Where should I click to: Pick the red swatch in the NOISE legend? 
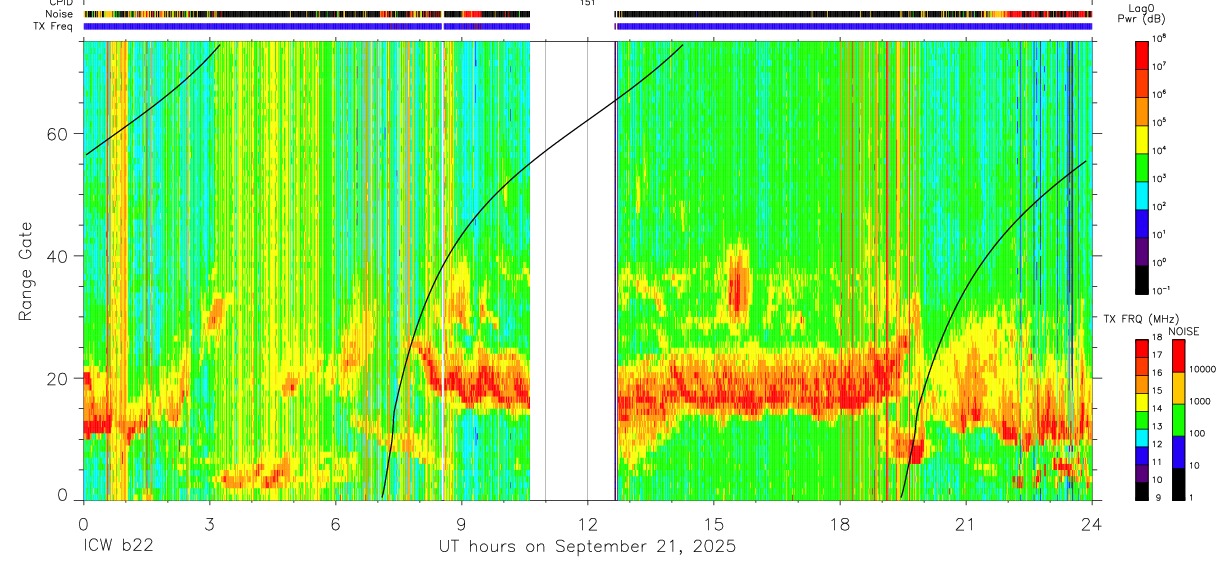click(1180, 355)
